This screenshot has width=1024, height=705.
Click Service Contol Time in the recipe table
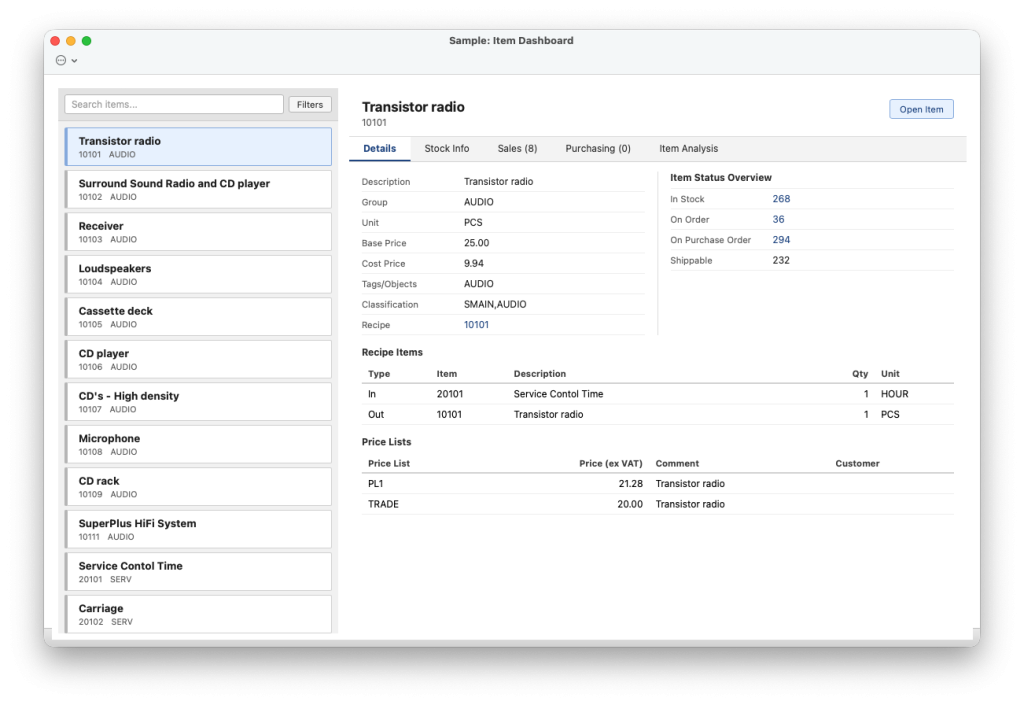558,394
